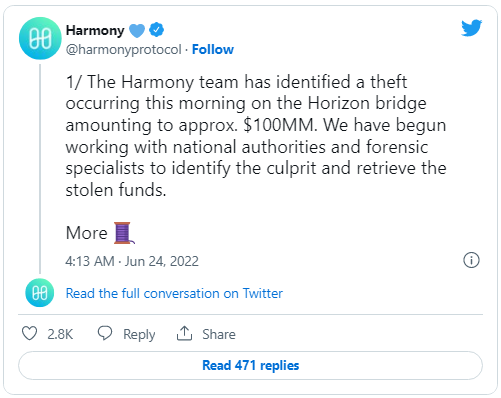This screenshot has height=398, width=501.
Task: Click the blue heart emoji beside Harmony
Action: [137, 31]
